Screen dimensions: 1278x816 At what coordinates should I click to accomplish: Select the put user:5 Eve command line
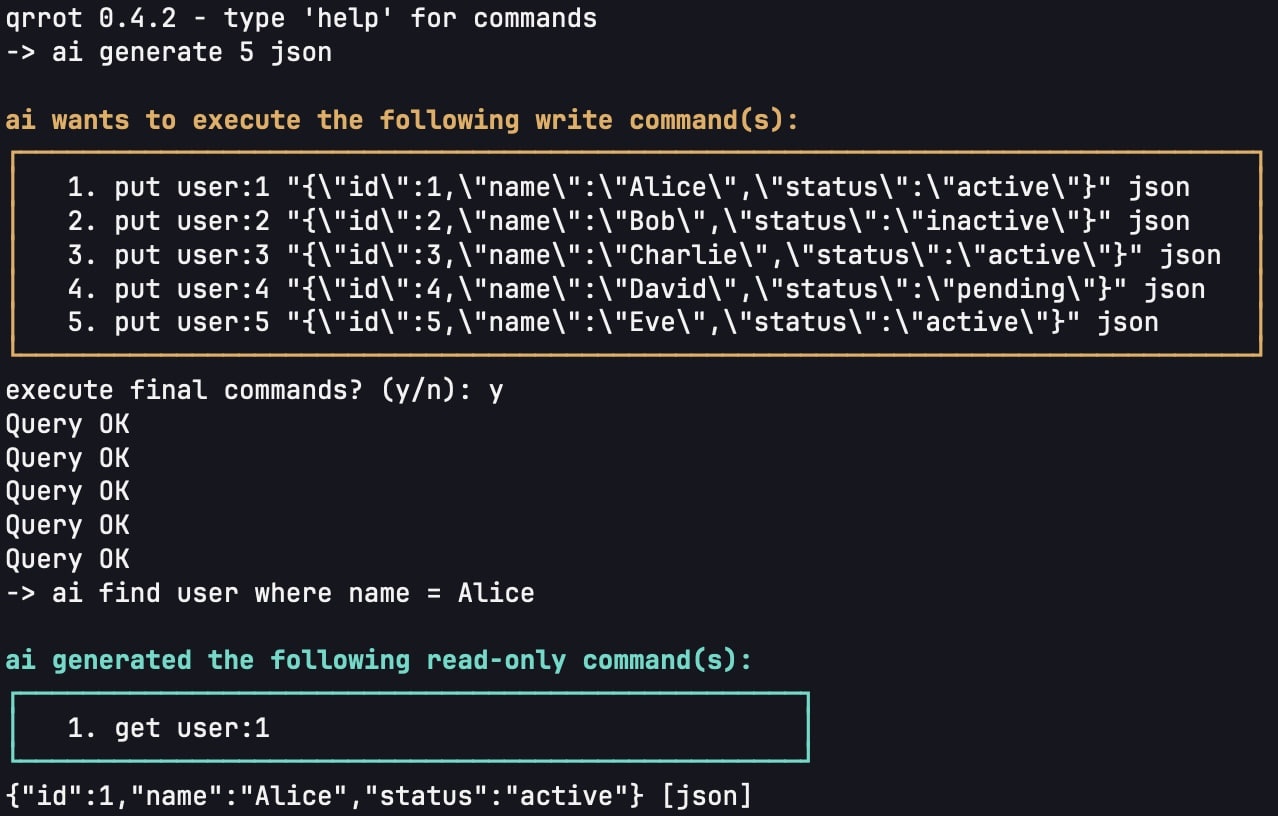pos(612,322)
